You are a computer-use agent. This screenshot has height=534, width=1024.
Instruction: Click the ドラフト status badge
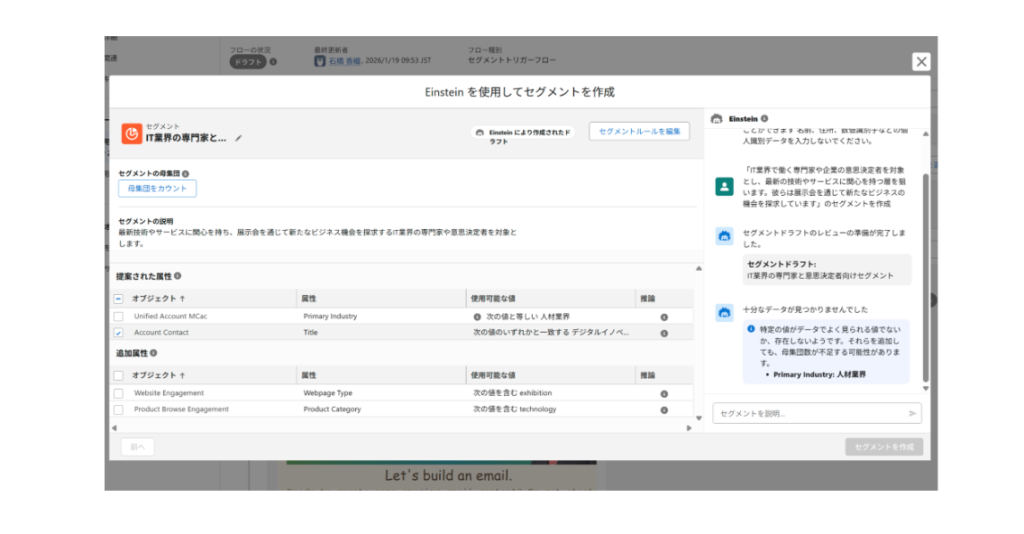(248, 62)
